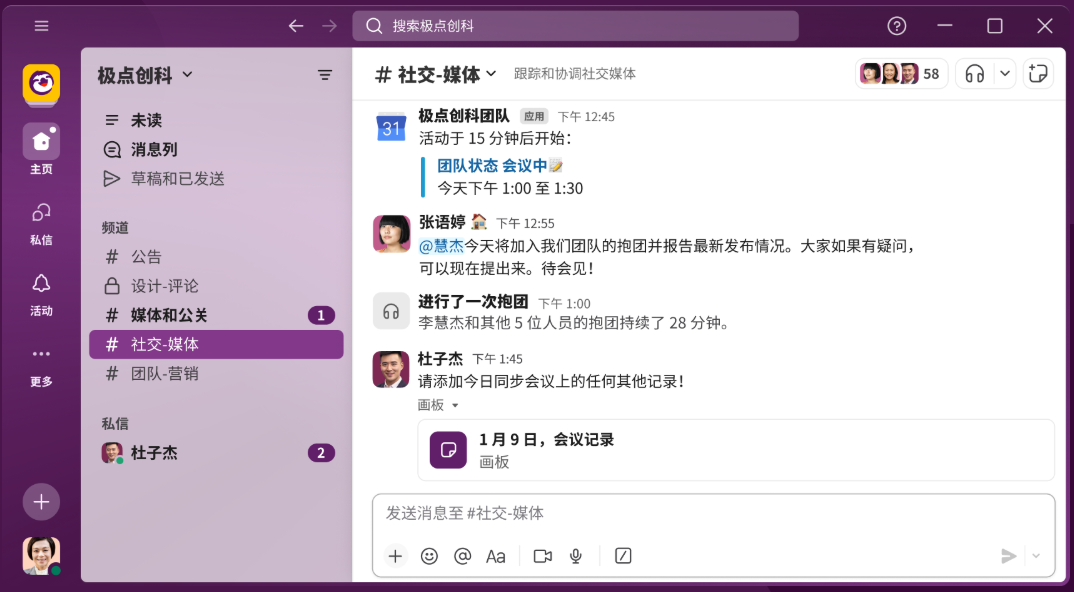
Task: Attach content using the plus icon in composer
Action: tap(395, 556)
